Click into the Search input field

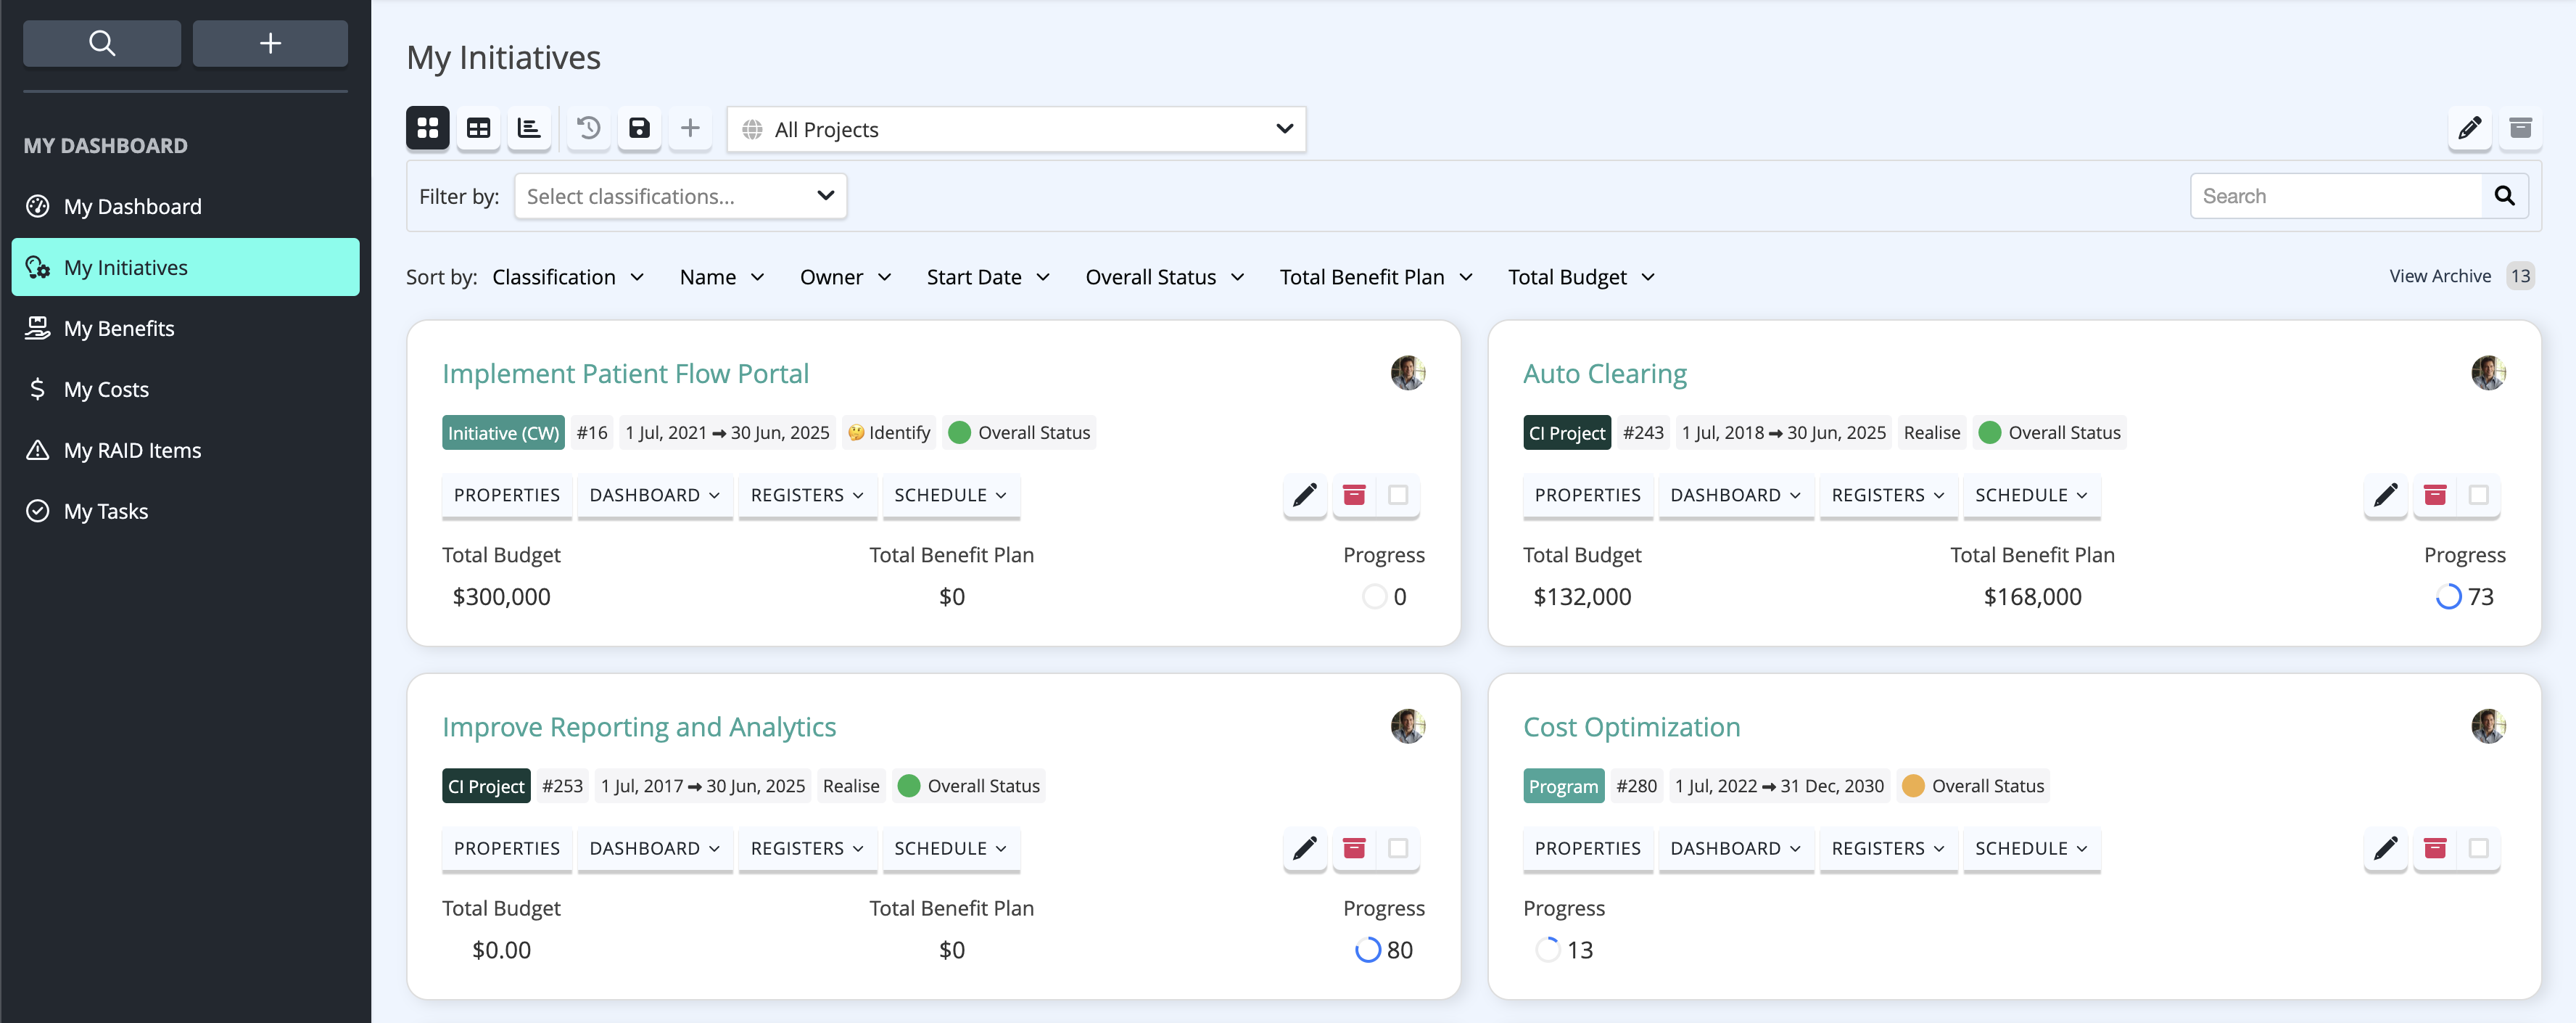pos(2335,196)
